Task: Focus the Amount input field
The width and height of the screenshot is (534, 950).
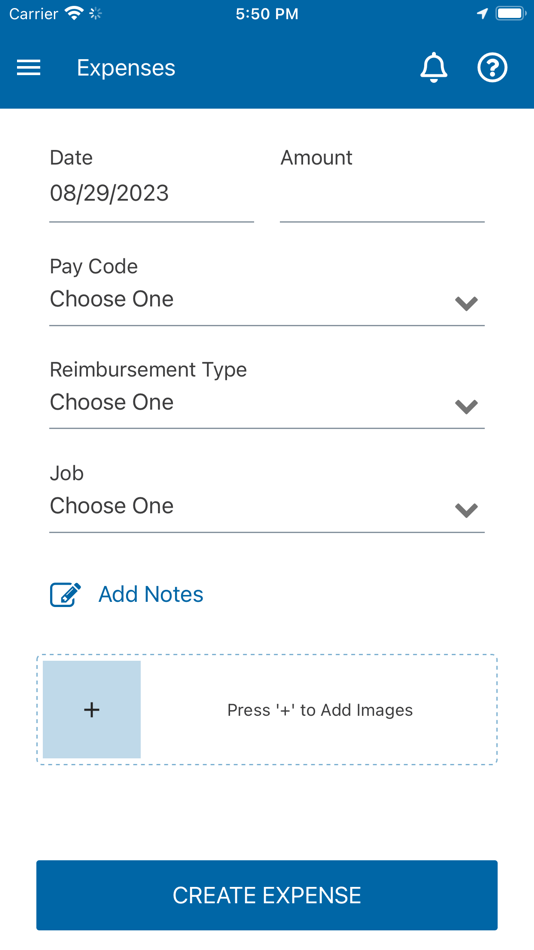Action: 382,195
